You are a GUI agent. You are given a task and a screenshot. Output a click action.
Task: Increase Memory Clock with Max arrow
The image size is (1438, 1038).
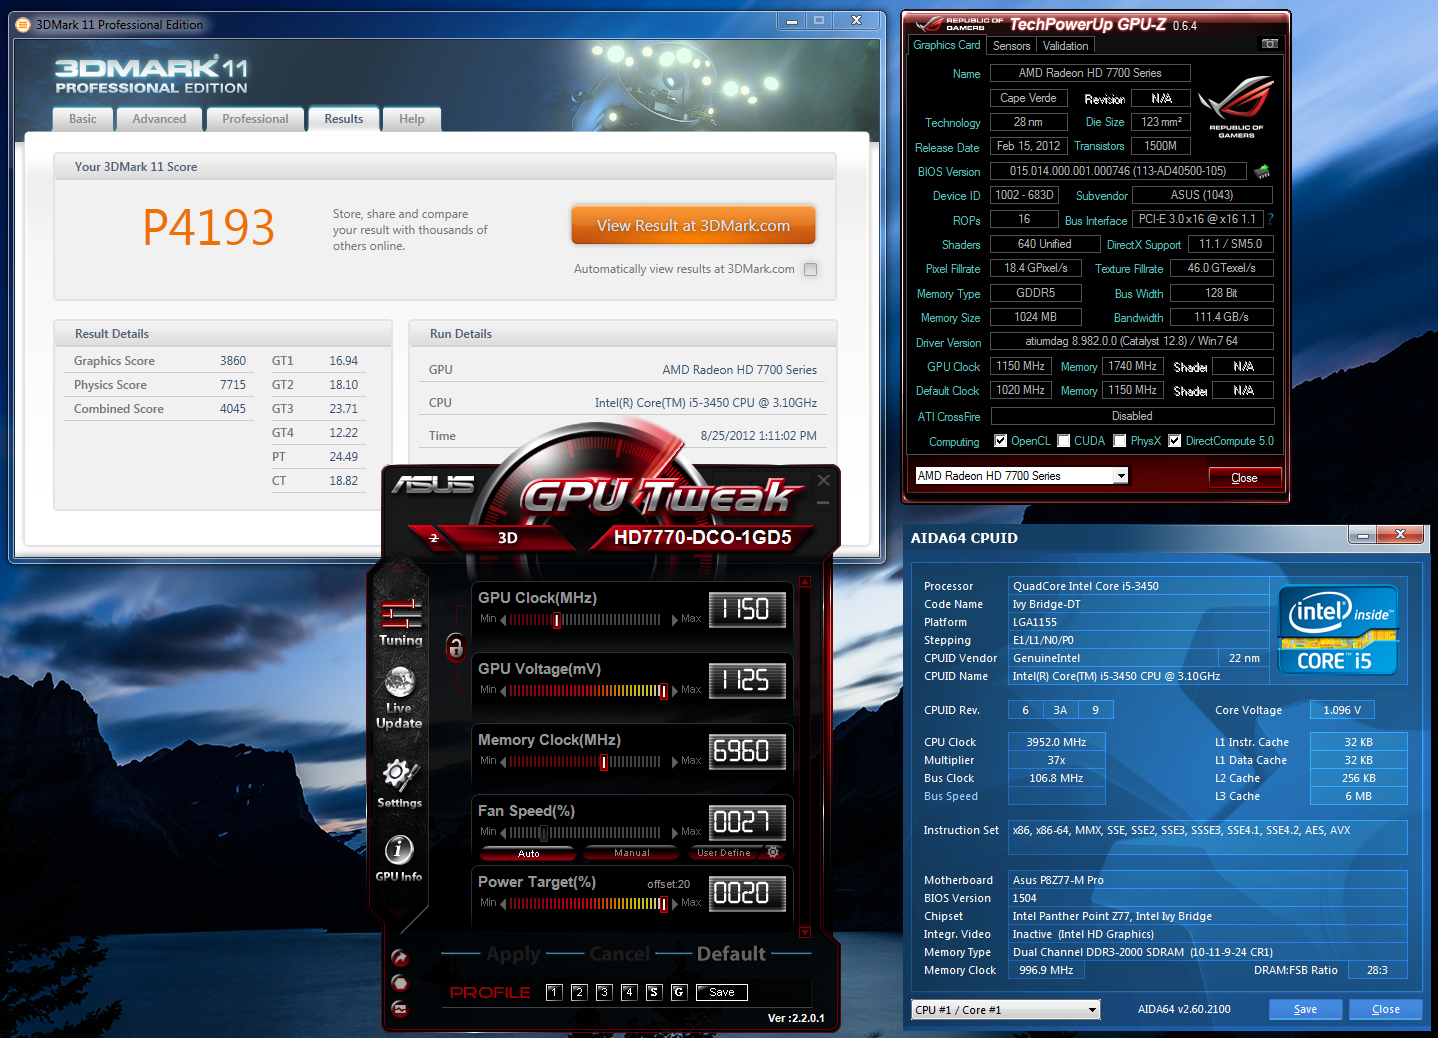675,762
